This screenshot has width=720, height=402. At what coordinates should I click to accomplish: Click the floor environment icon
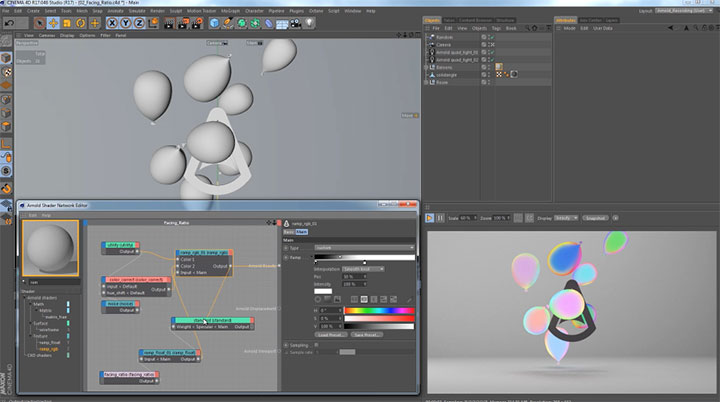click(x=282, y=23)
